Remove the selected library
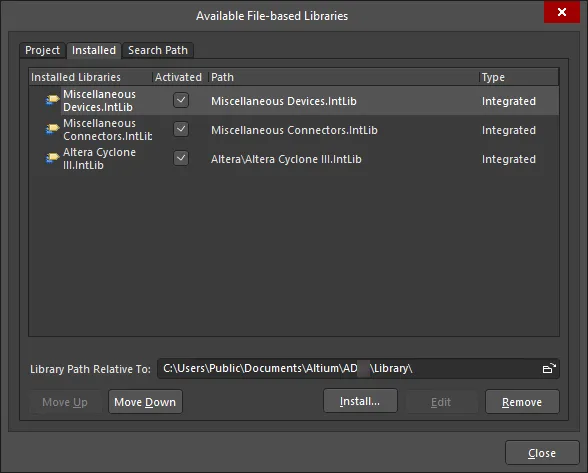 [522, 402]
